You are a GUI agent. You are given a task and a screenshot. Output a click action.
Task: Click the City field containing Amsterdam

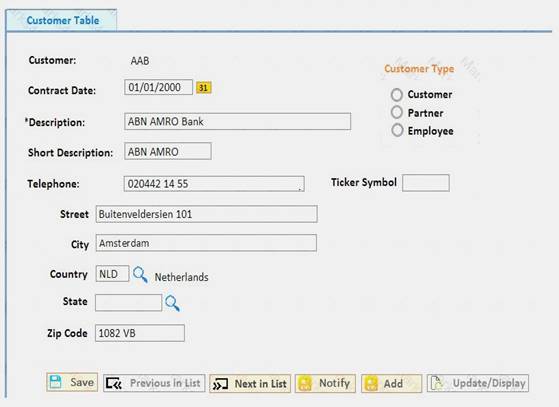click(x=206, y=243)
